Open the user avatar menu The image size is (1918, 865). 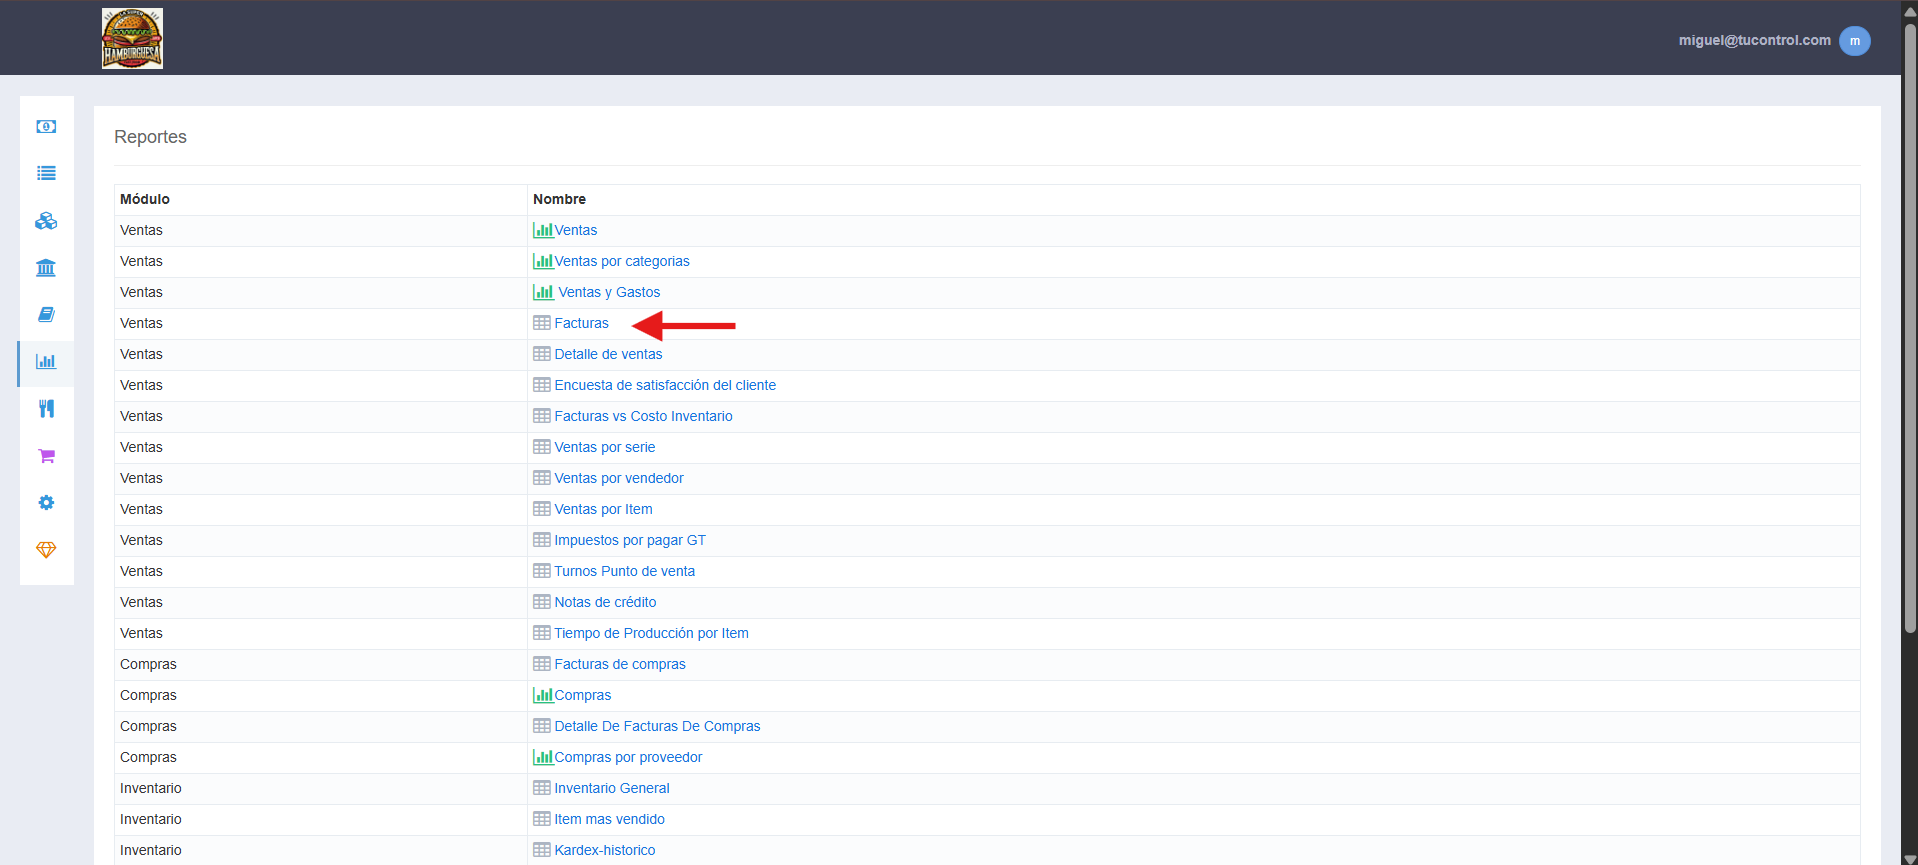[1855, 40]
